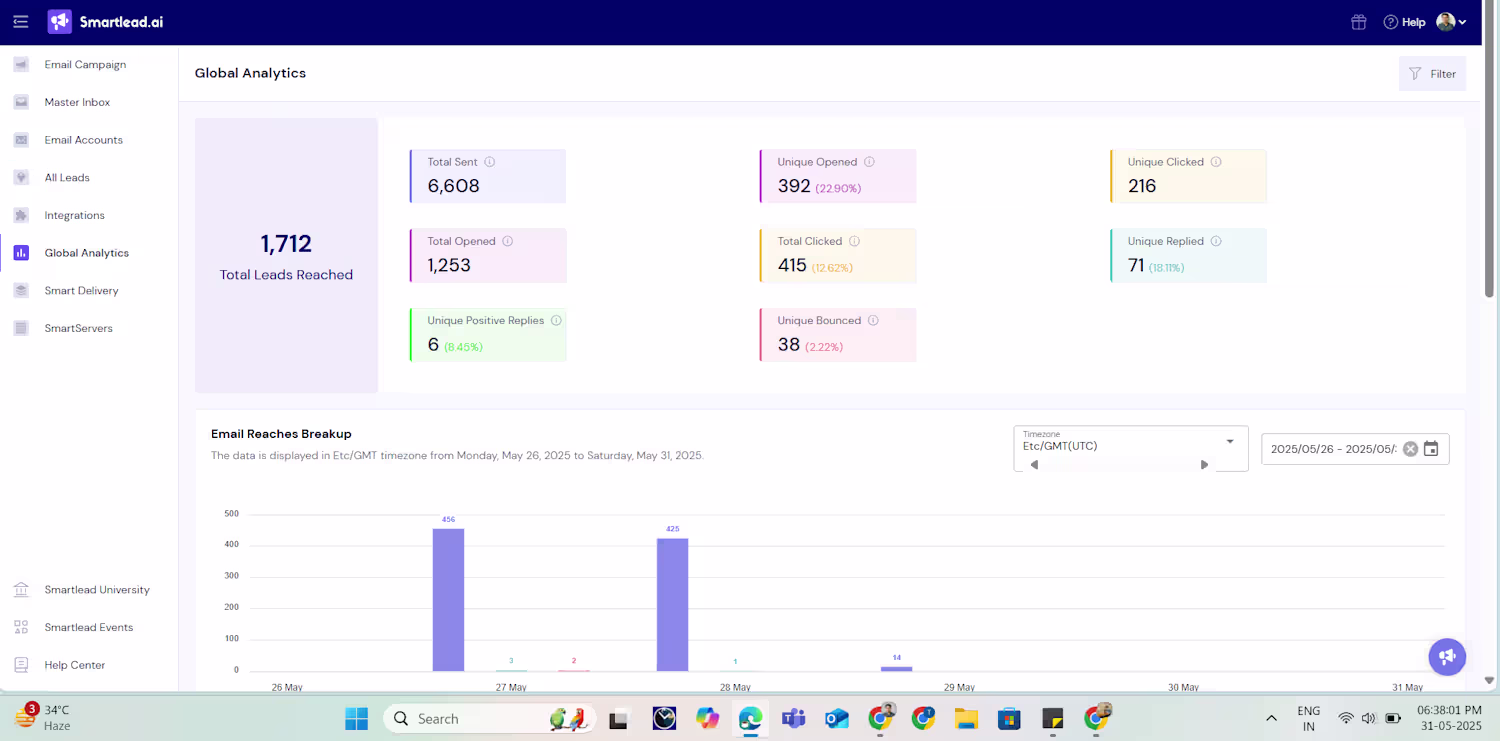Click the info icon beside Unique Bounced

coord(873,321)
